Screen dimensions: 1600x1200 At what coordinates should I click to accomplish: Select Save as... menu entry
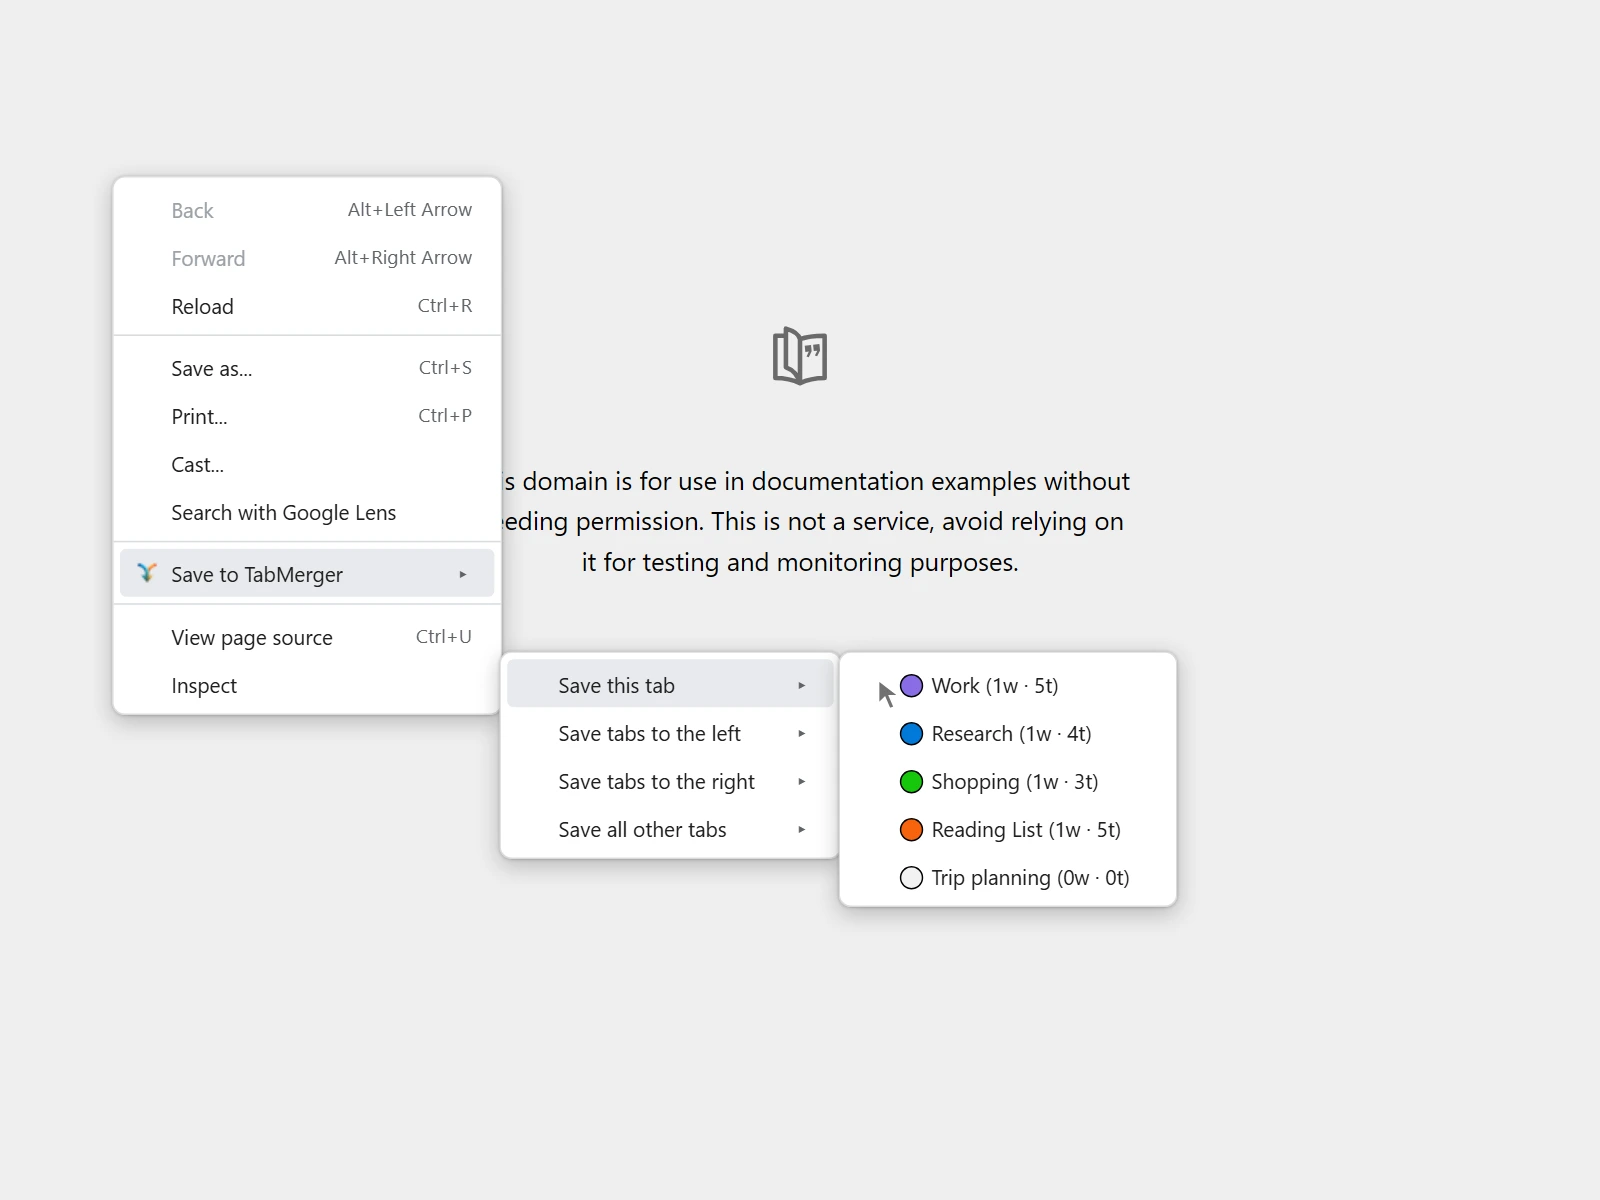(x=307, y=369)
